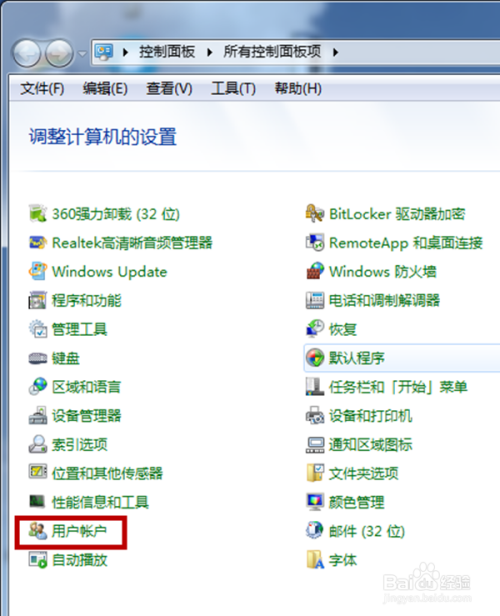Click the 颜色管理 monitor icon
Image resolution: width=500 pixels, height=616 pixels.
coord(315,502)
